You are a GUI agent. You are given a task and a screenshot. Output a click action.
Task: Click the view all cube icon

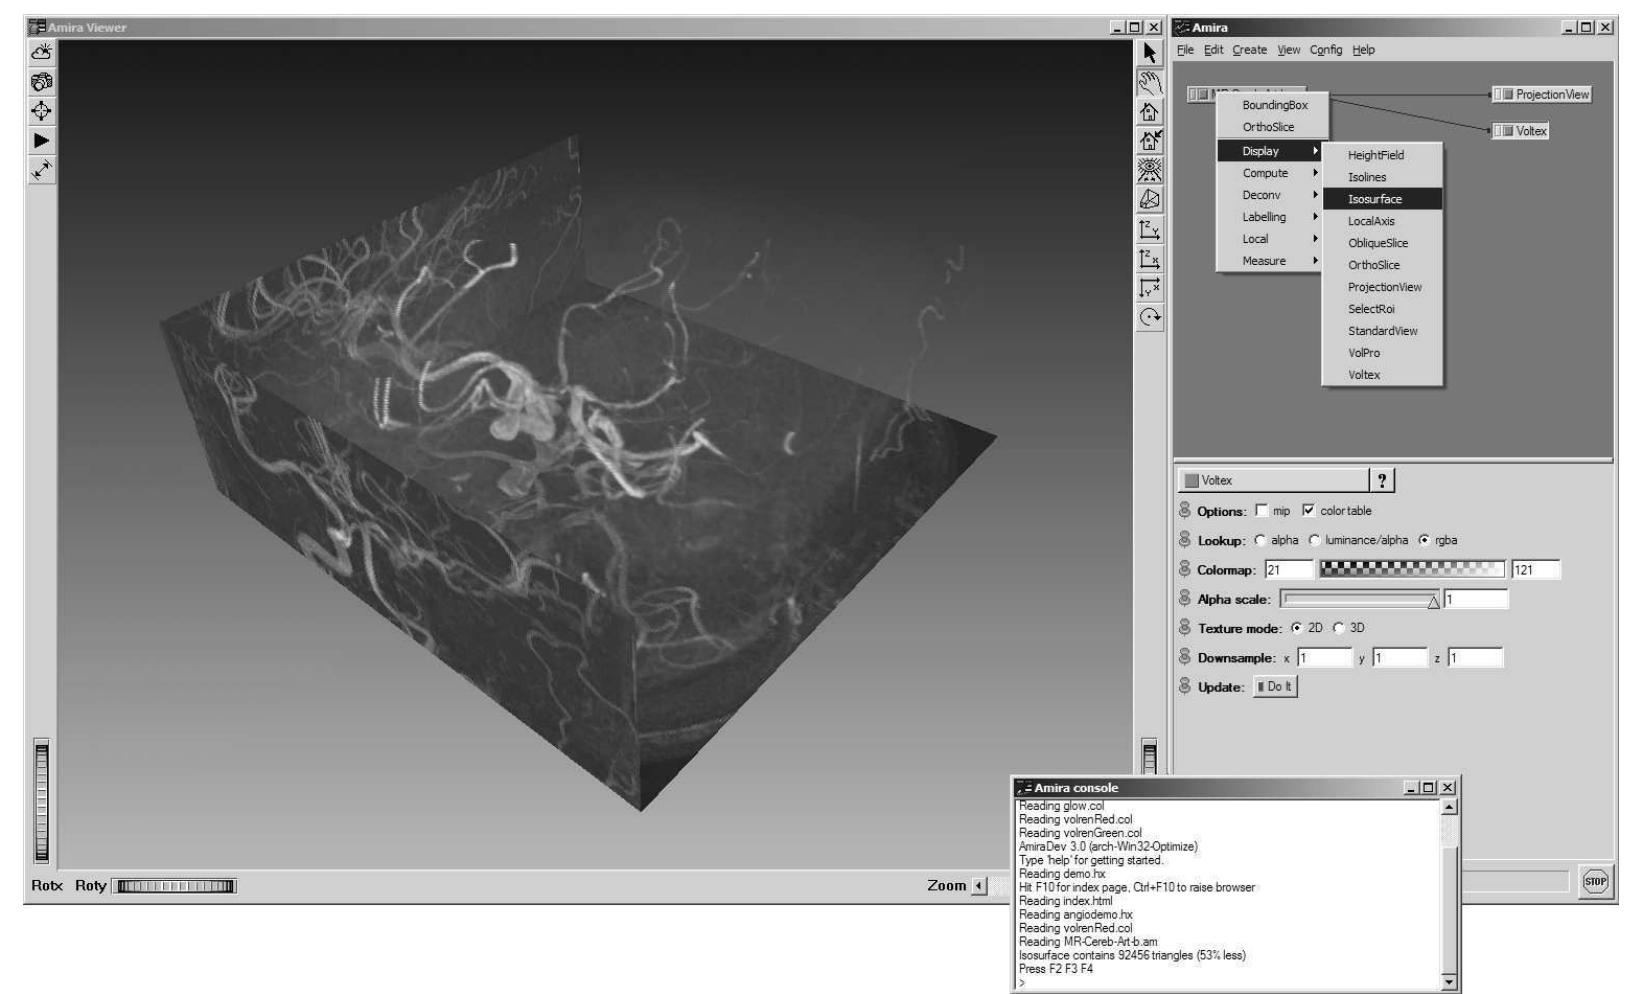1150,199
